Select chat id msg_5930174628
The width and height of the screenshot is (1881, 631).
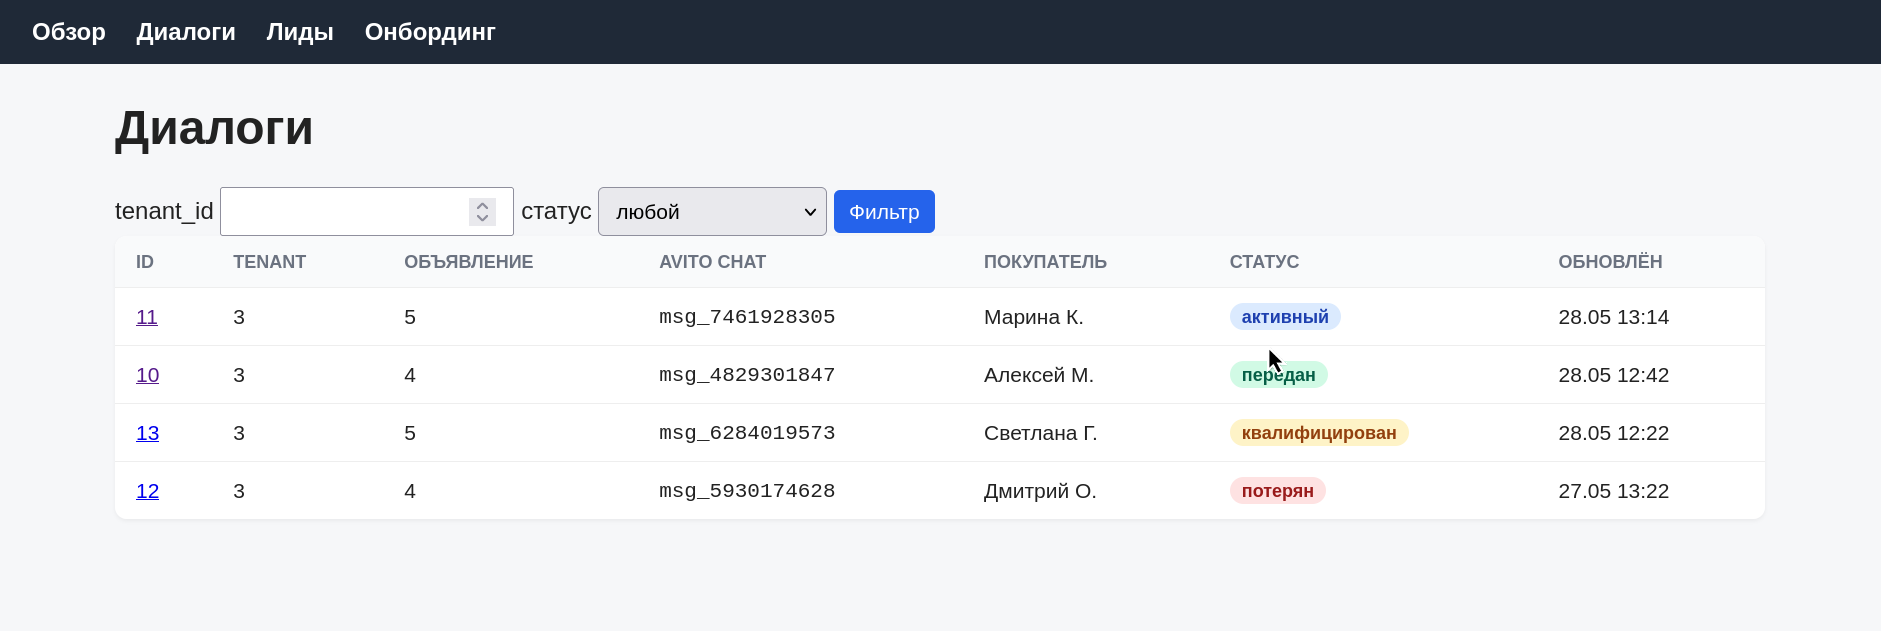747,491
